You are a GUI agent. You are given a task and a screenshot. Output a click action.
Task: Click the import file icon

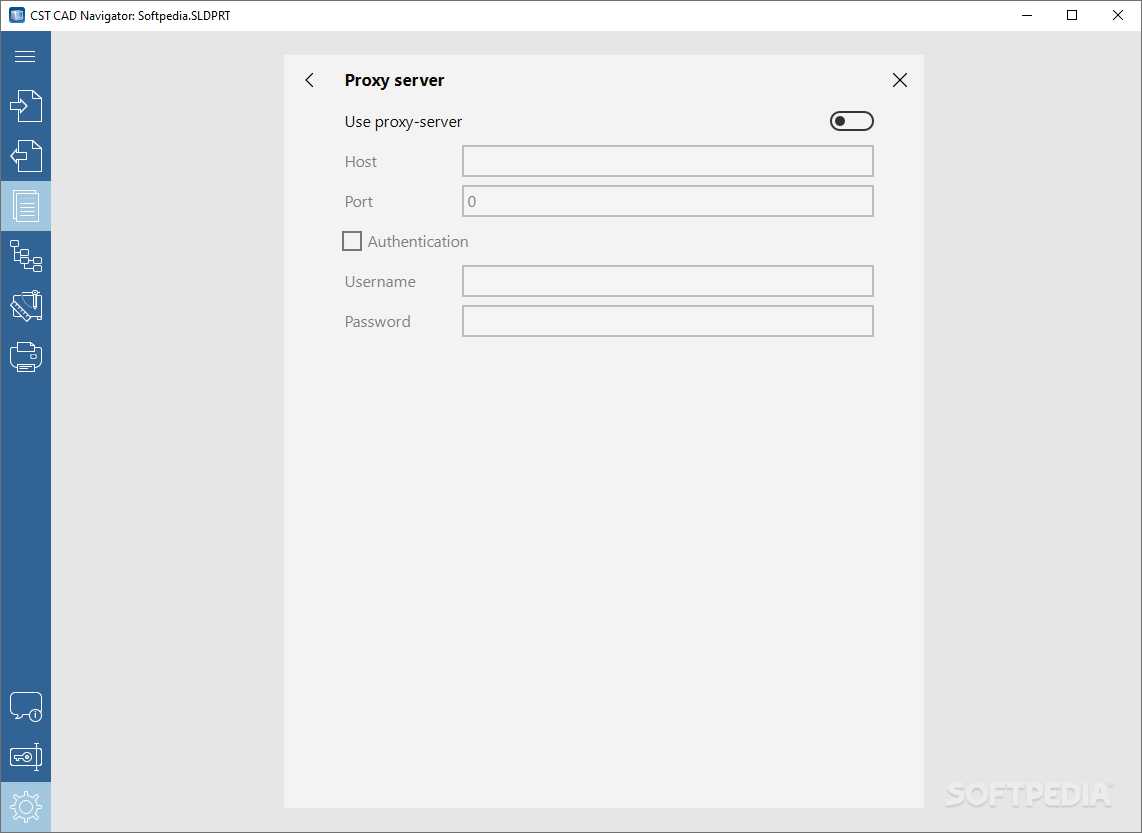[25, 106]
